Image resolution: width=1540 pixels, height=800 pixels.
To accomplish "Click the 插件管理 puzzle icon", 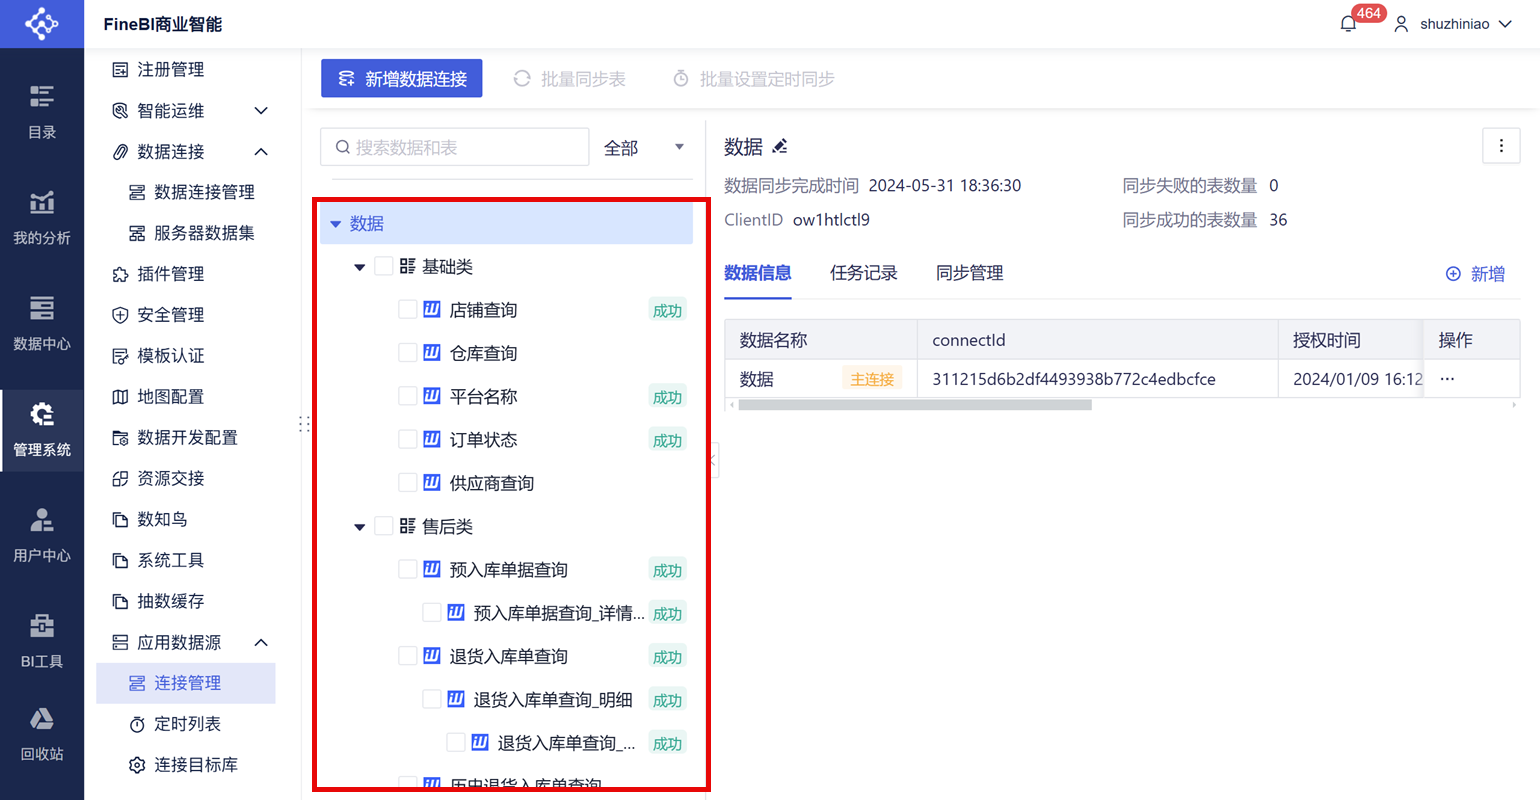I will tap(120, 274).
